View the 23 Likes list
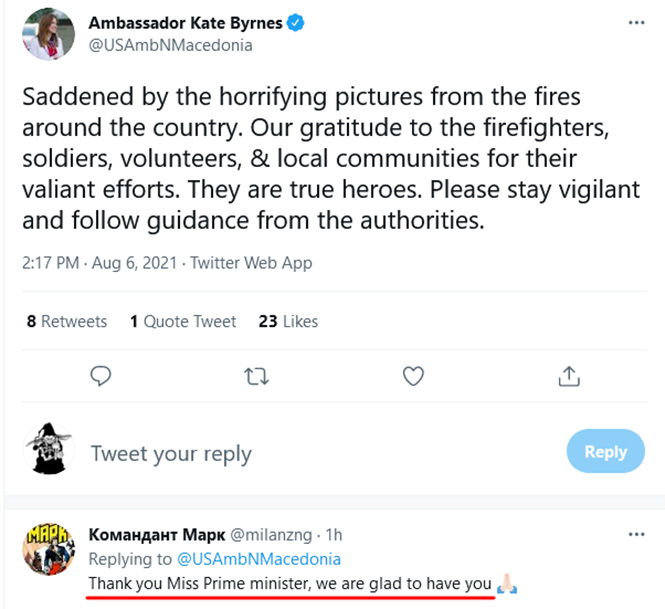 coord(288,321)
